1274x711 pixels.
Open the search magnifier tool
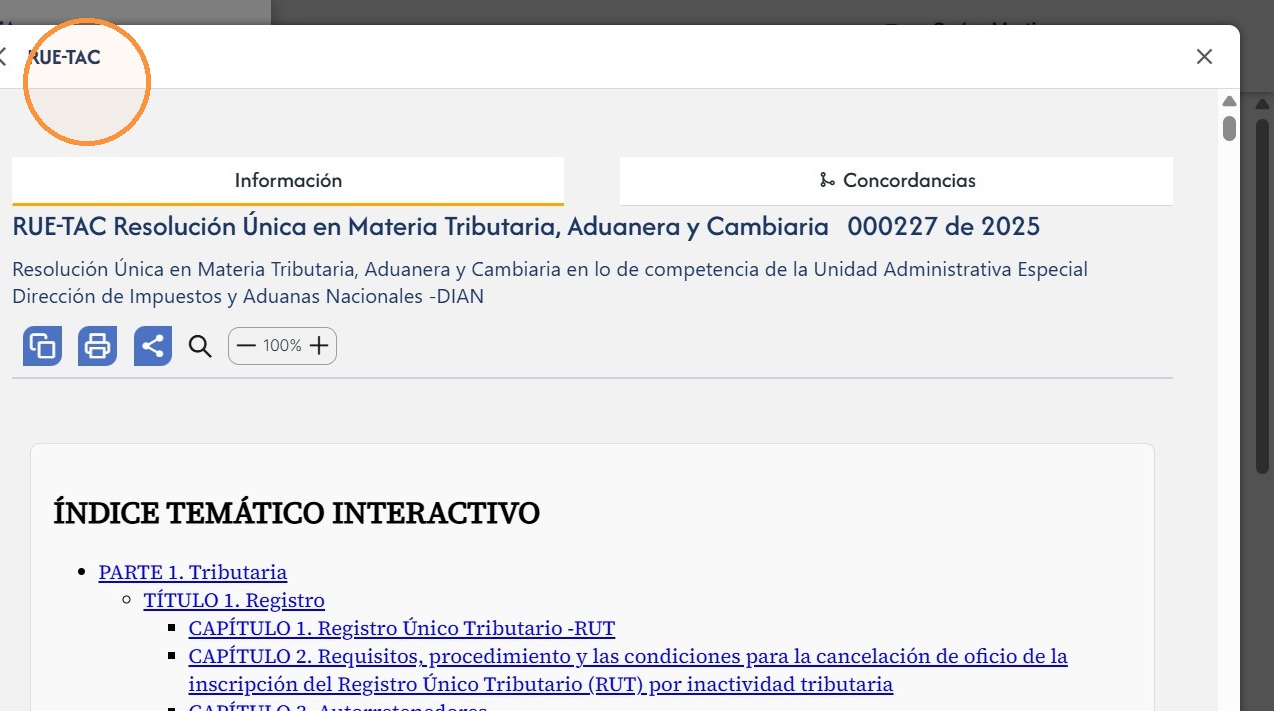(200, 347)
